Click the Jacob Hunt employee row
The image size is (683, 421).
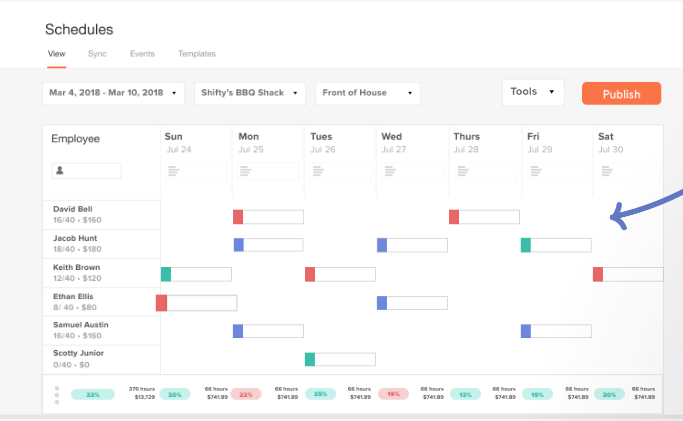pyautogui.click(x=101, y=244)
